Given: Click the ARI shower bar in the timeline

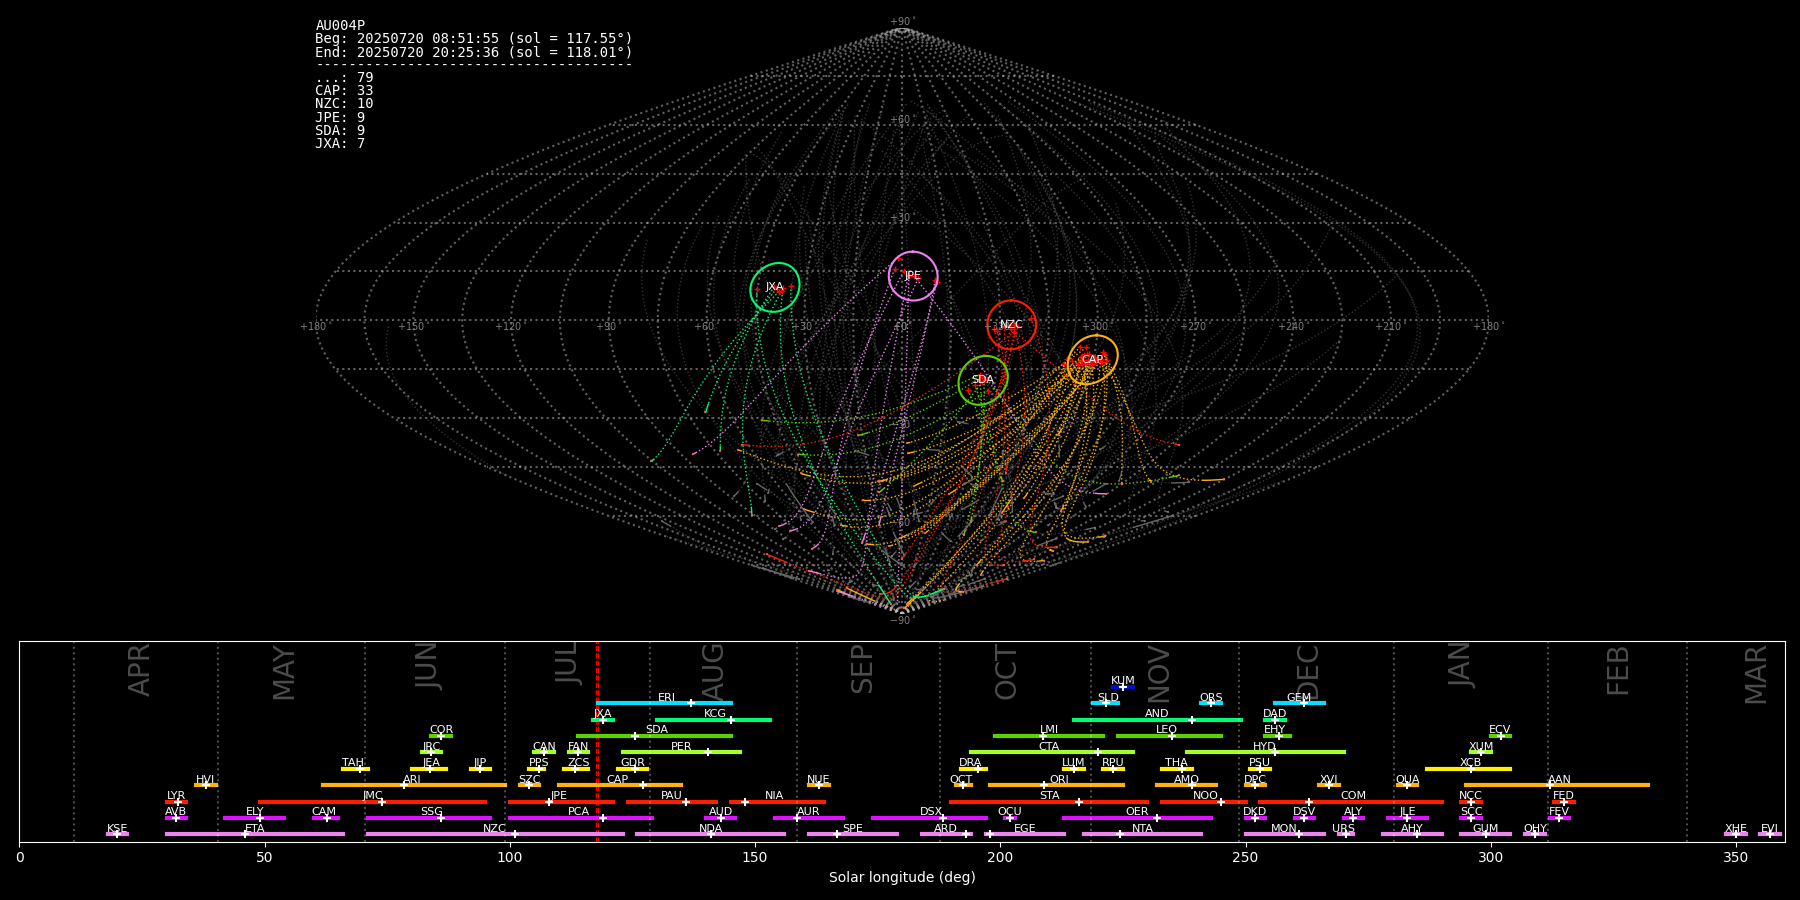Looking at the screenshot, I should [413, 784].
